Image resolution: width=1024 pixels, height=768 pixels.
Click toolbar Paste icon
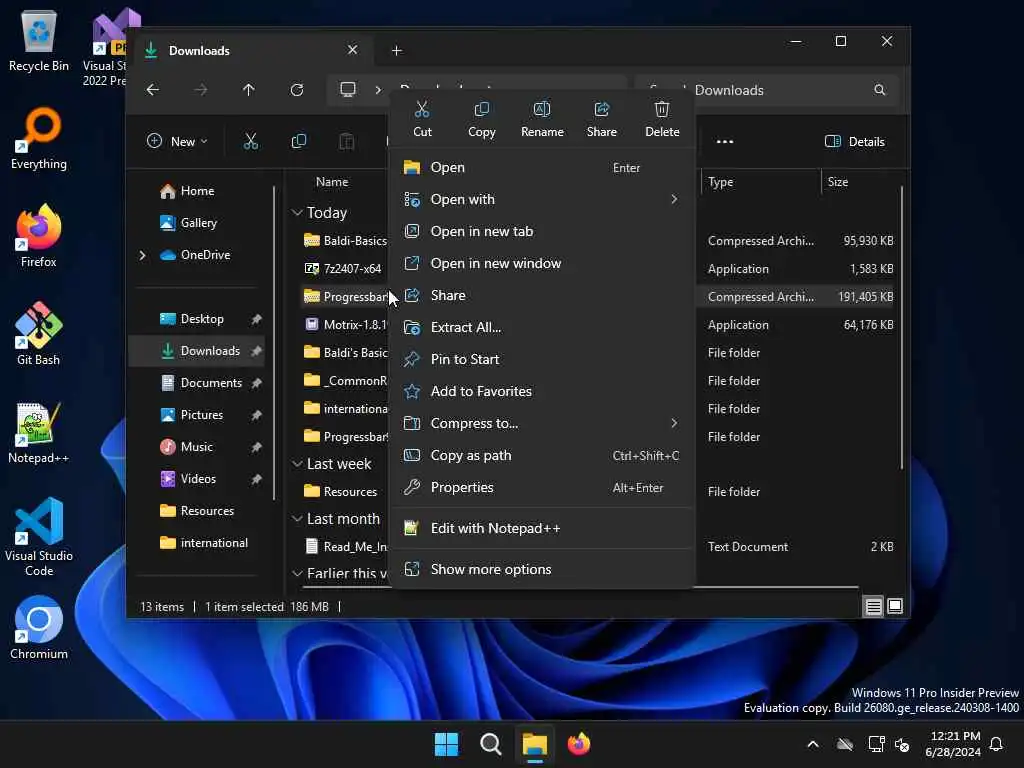[347, 141]
